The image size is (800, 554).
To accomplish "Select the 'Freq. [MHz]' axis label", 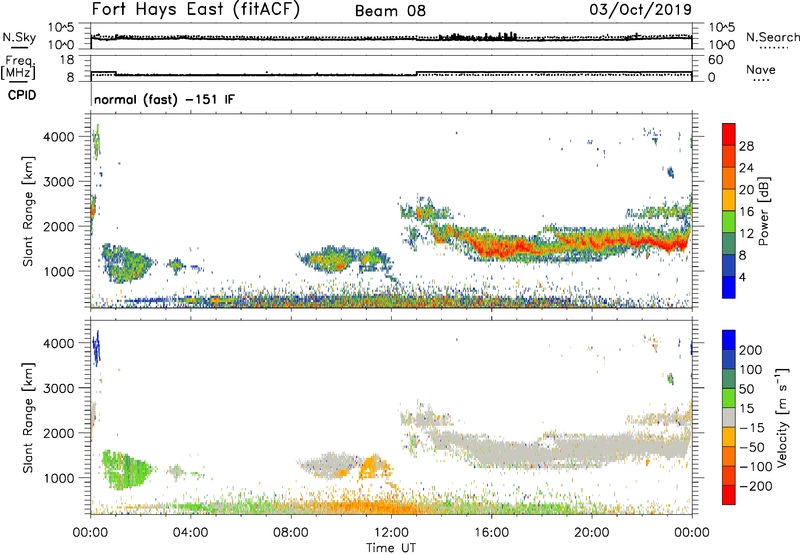I will pos(19,67).
